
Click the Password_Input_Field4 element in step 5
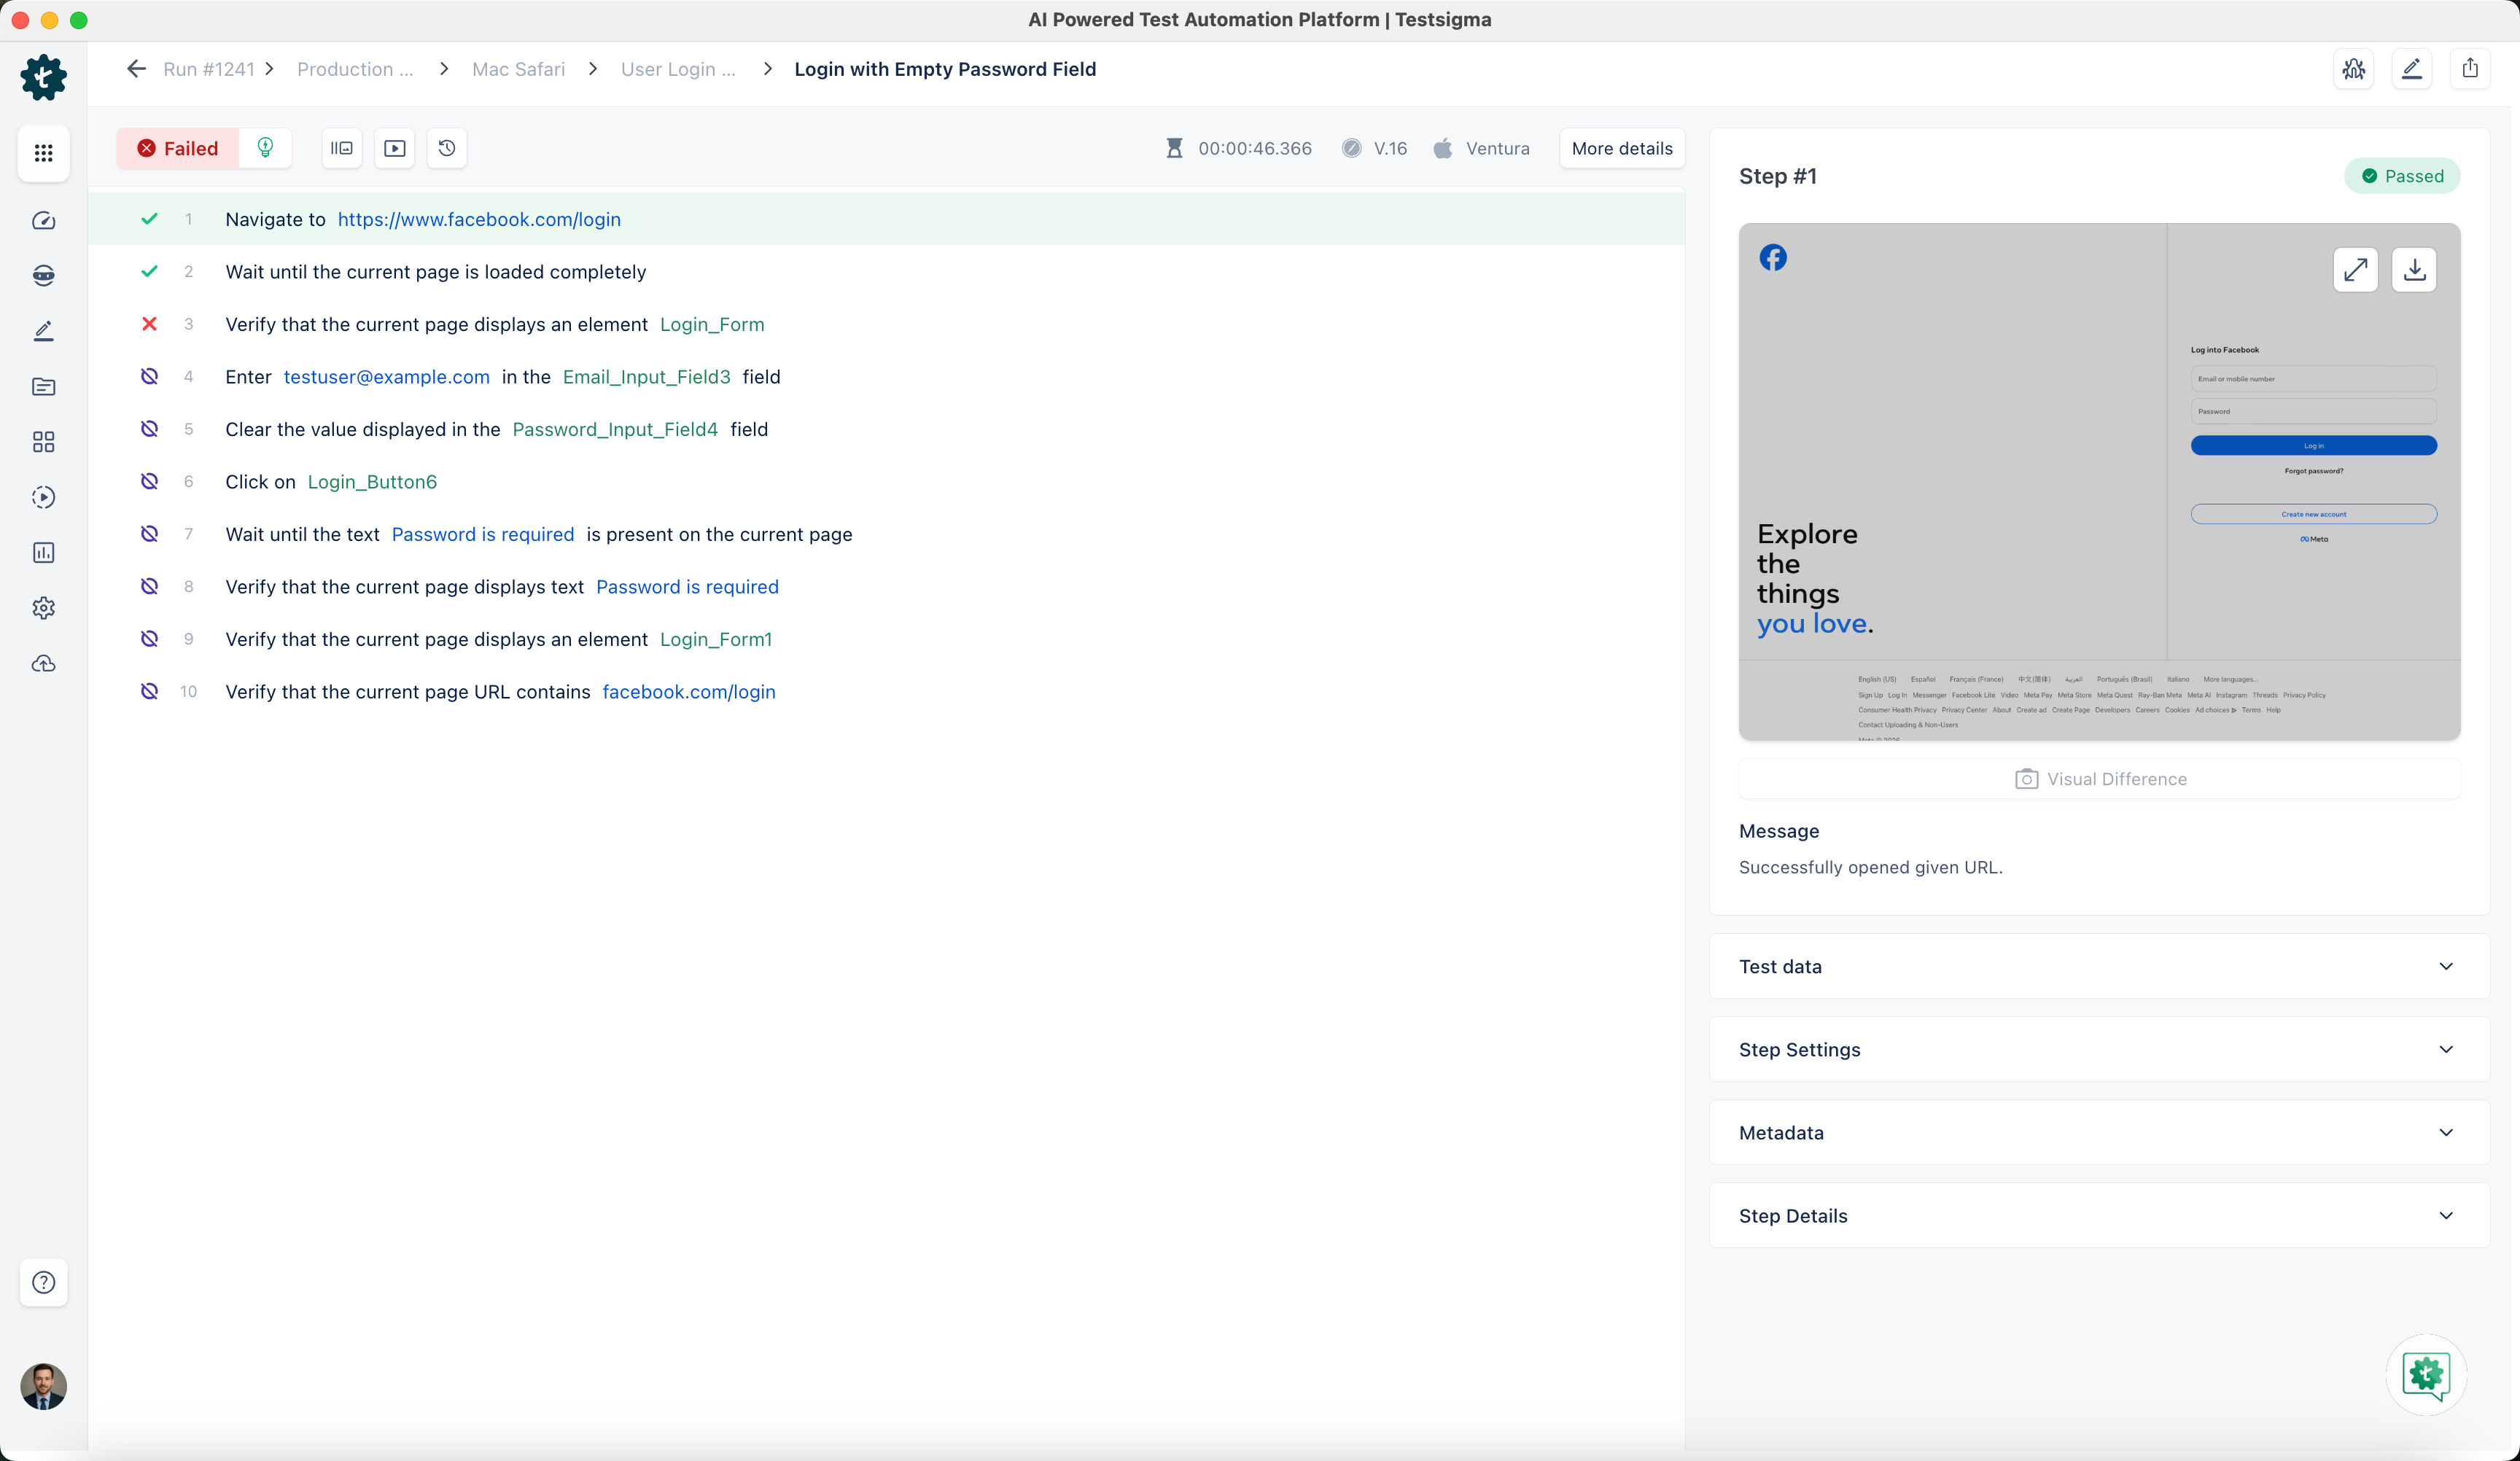point(615,429)
